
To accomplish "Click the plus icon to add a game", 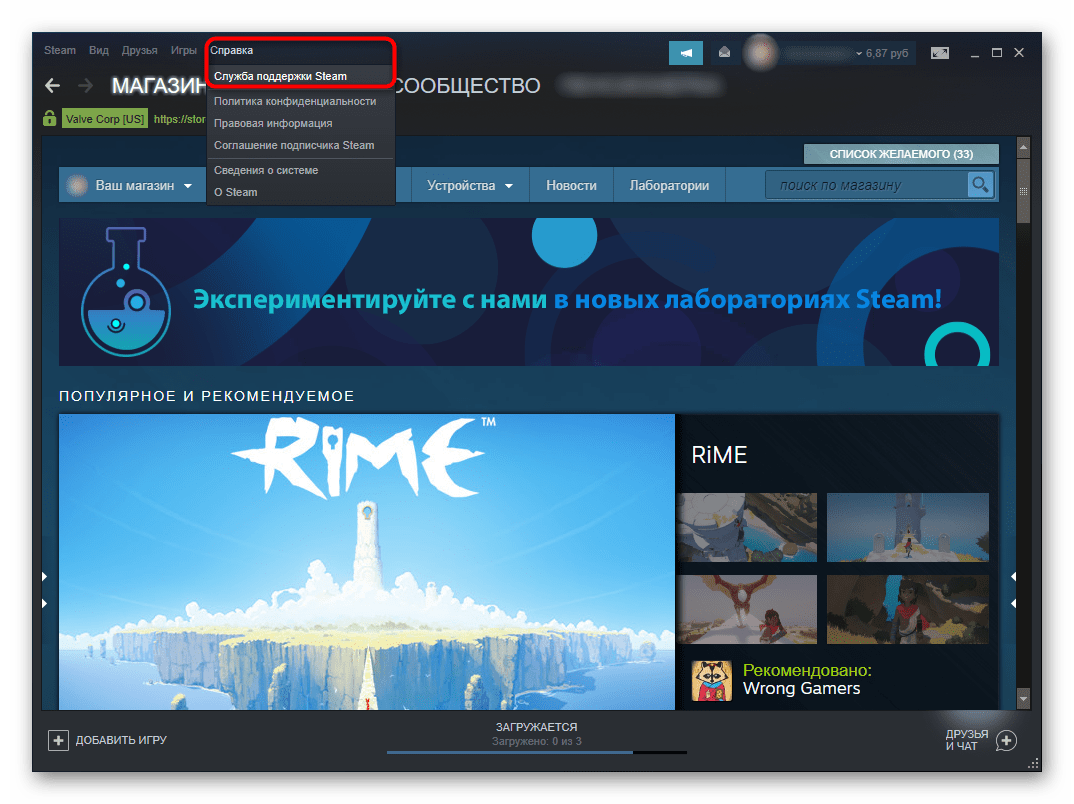I will [x=59, y=740].
